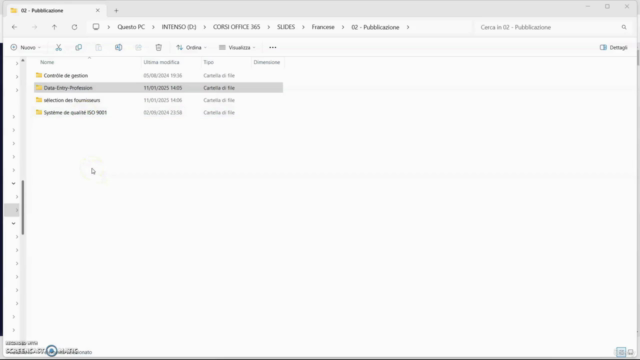Select the Système de qualité ISO 9001 folder
This screenshot has height=360, width=640.
tap(158, 113)
